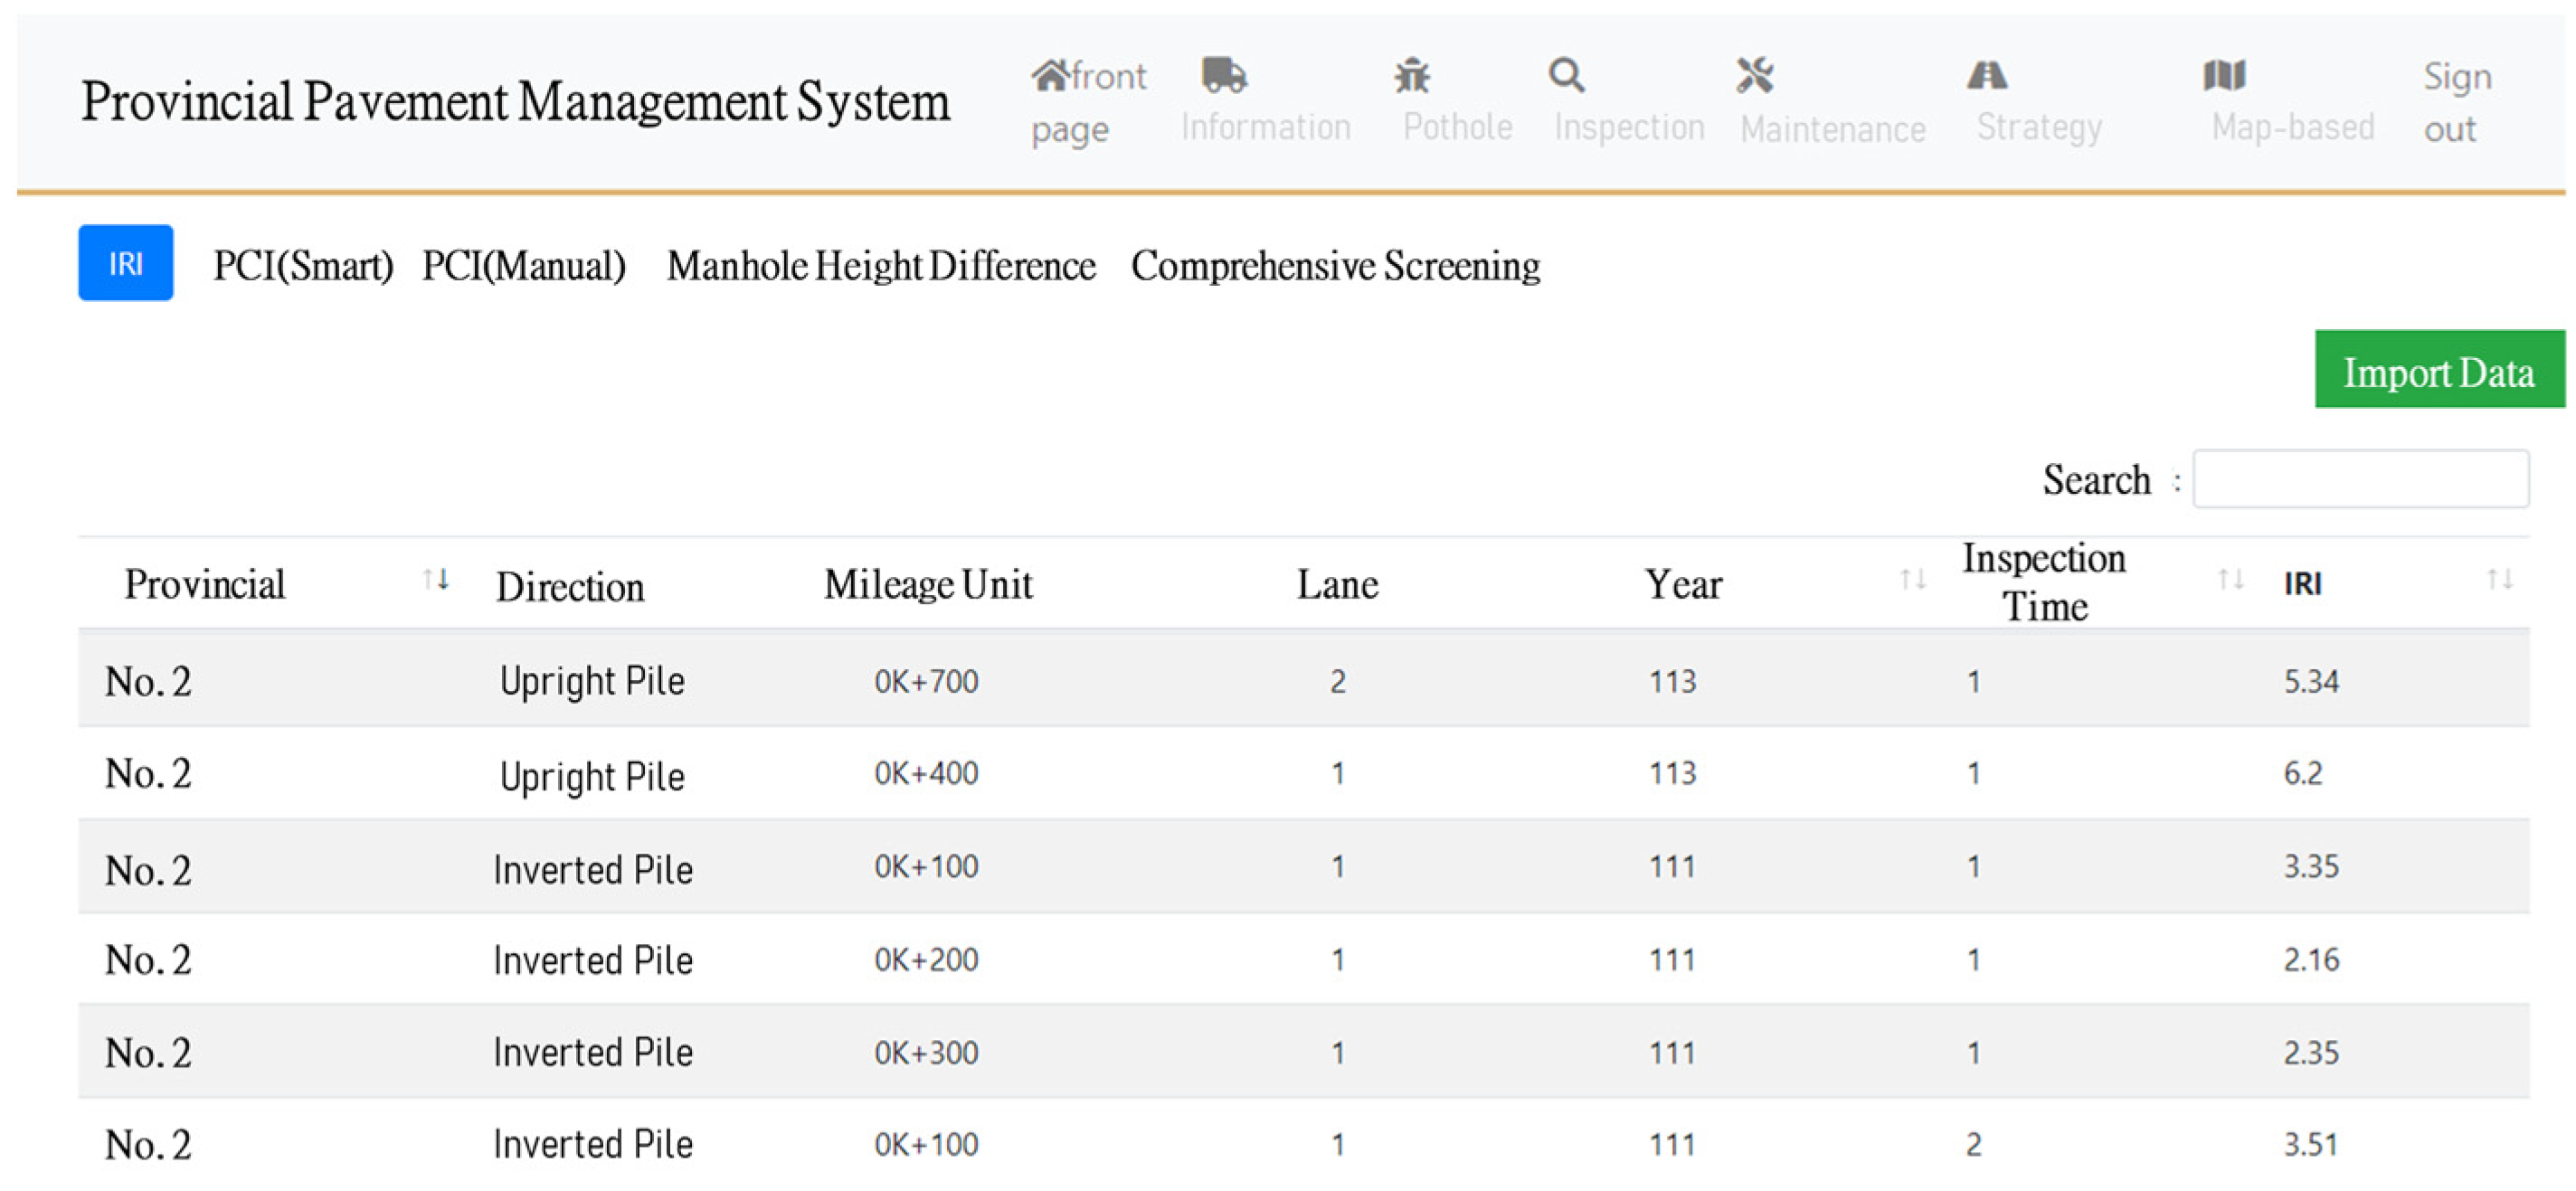This screenshot has width=2576, height=1191.
Task: Select the row with mileage 0K+700
Action: 926,681
